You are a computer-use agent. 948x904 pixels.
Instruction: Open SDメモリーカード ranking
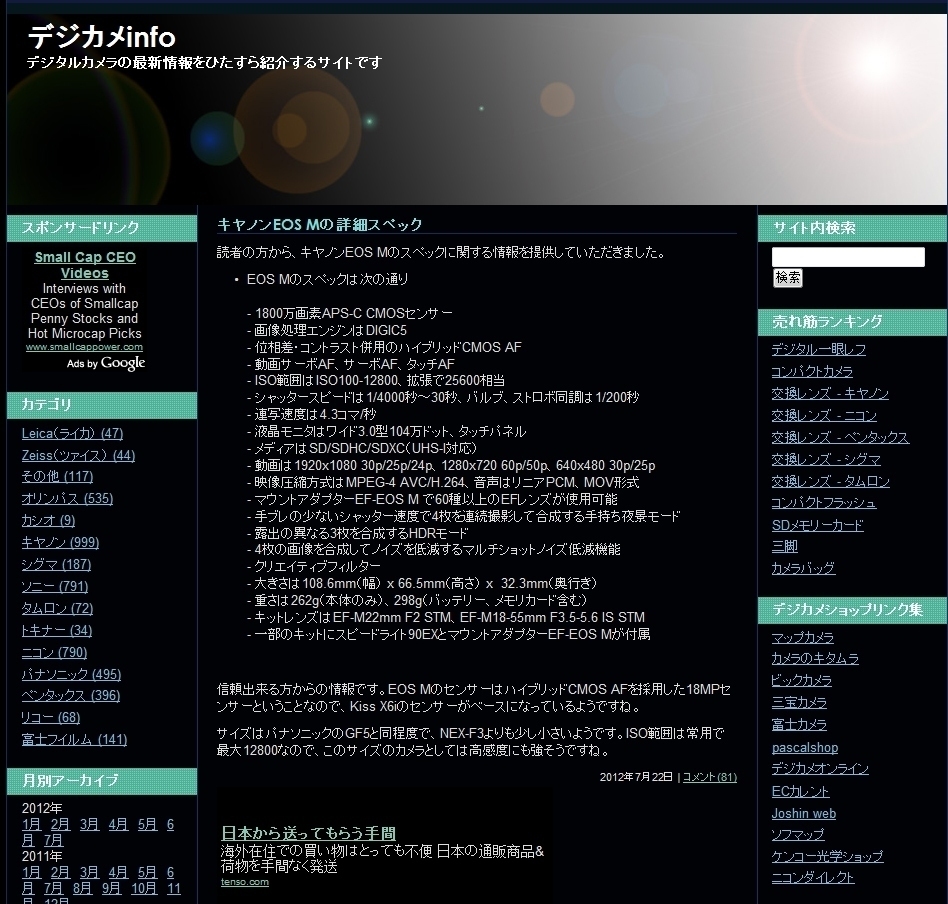pos(818,525)
